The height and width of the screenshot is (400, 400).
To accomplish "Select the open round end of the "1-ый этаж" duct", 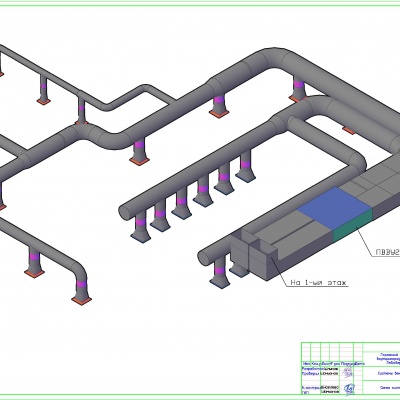I will coord(204,258).
